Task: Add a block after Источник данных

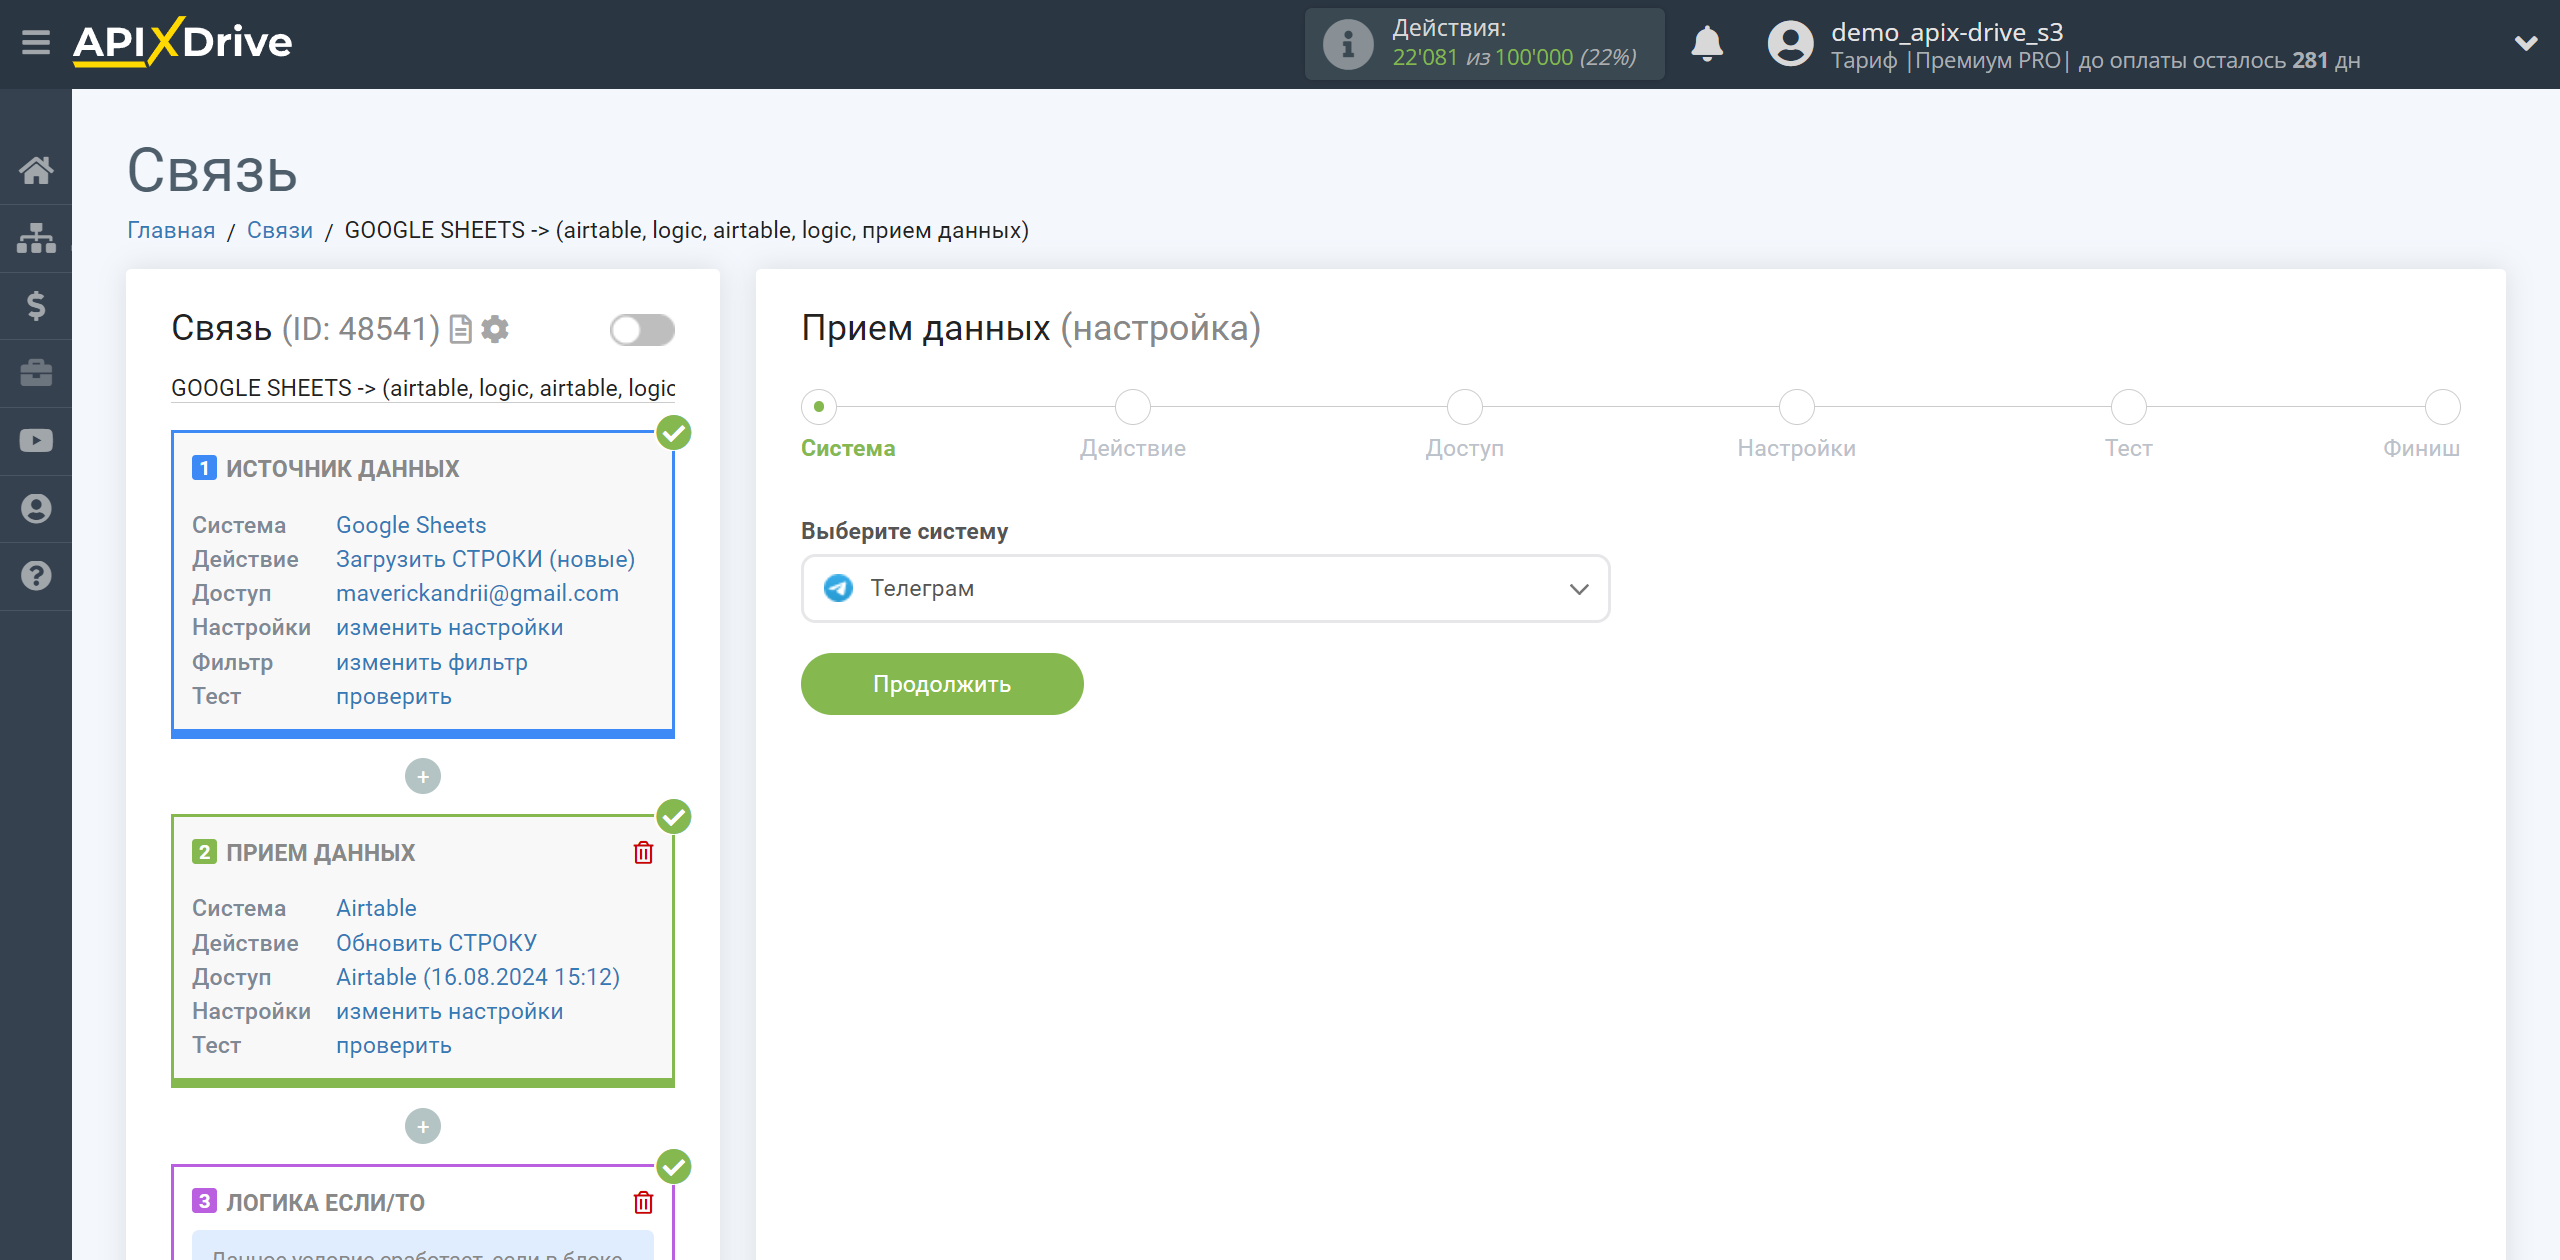Action: click(x=423, y=777)
